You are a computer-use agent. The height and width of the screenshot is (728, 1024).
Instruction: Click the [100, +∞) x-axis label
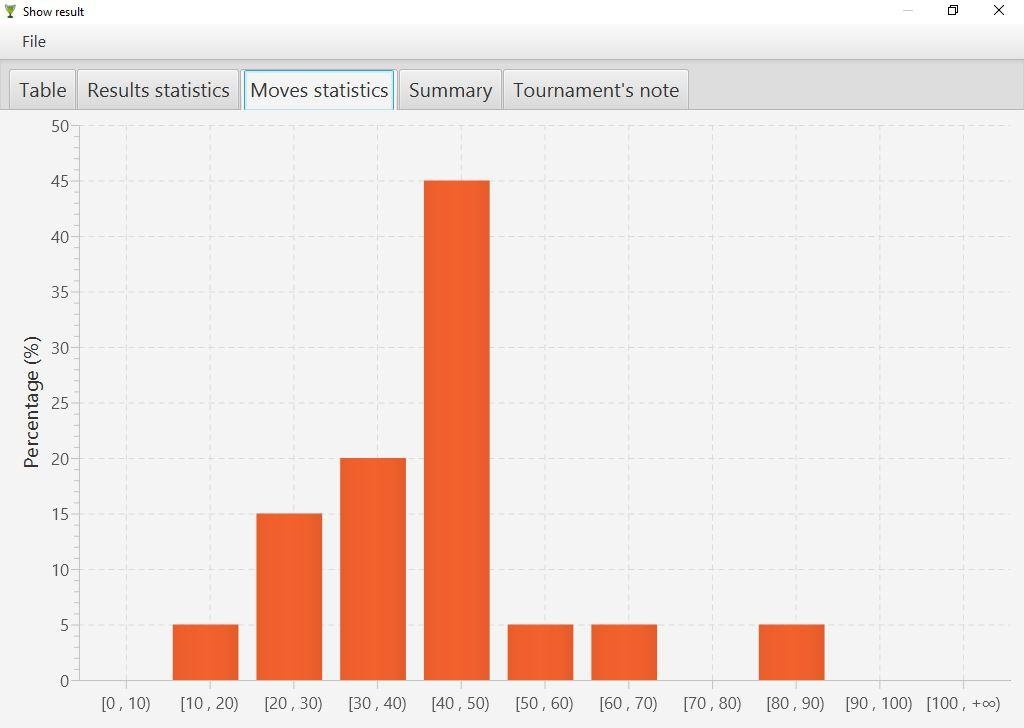click(x=963, y=703)
